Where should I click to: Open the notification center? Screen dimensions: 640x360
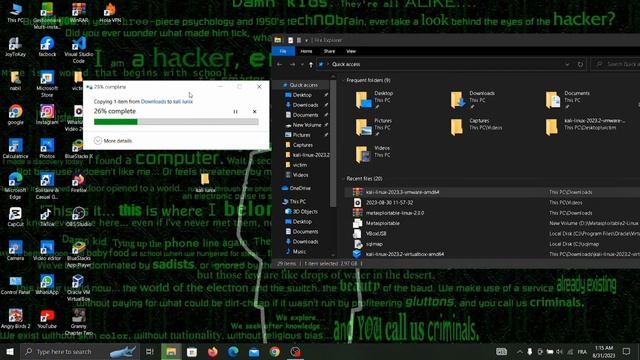point(627,351)
